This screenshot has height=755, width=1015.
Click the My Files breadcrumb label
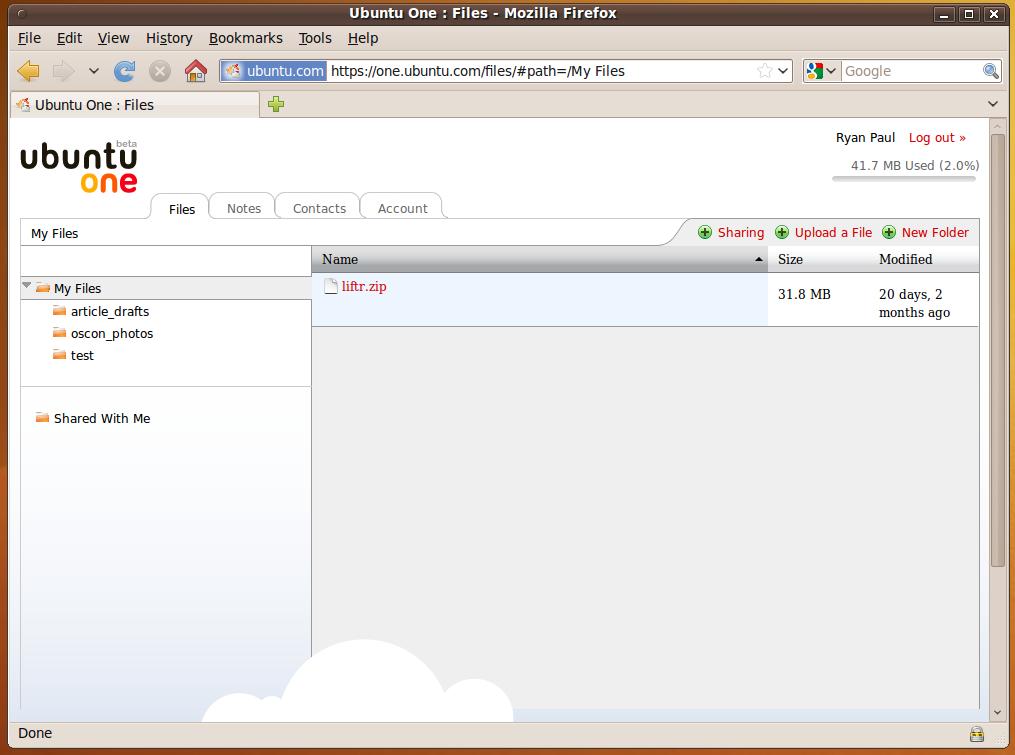(54, 234)
